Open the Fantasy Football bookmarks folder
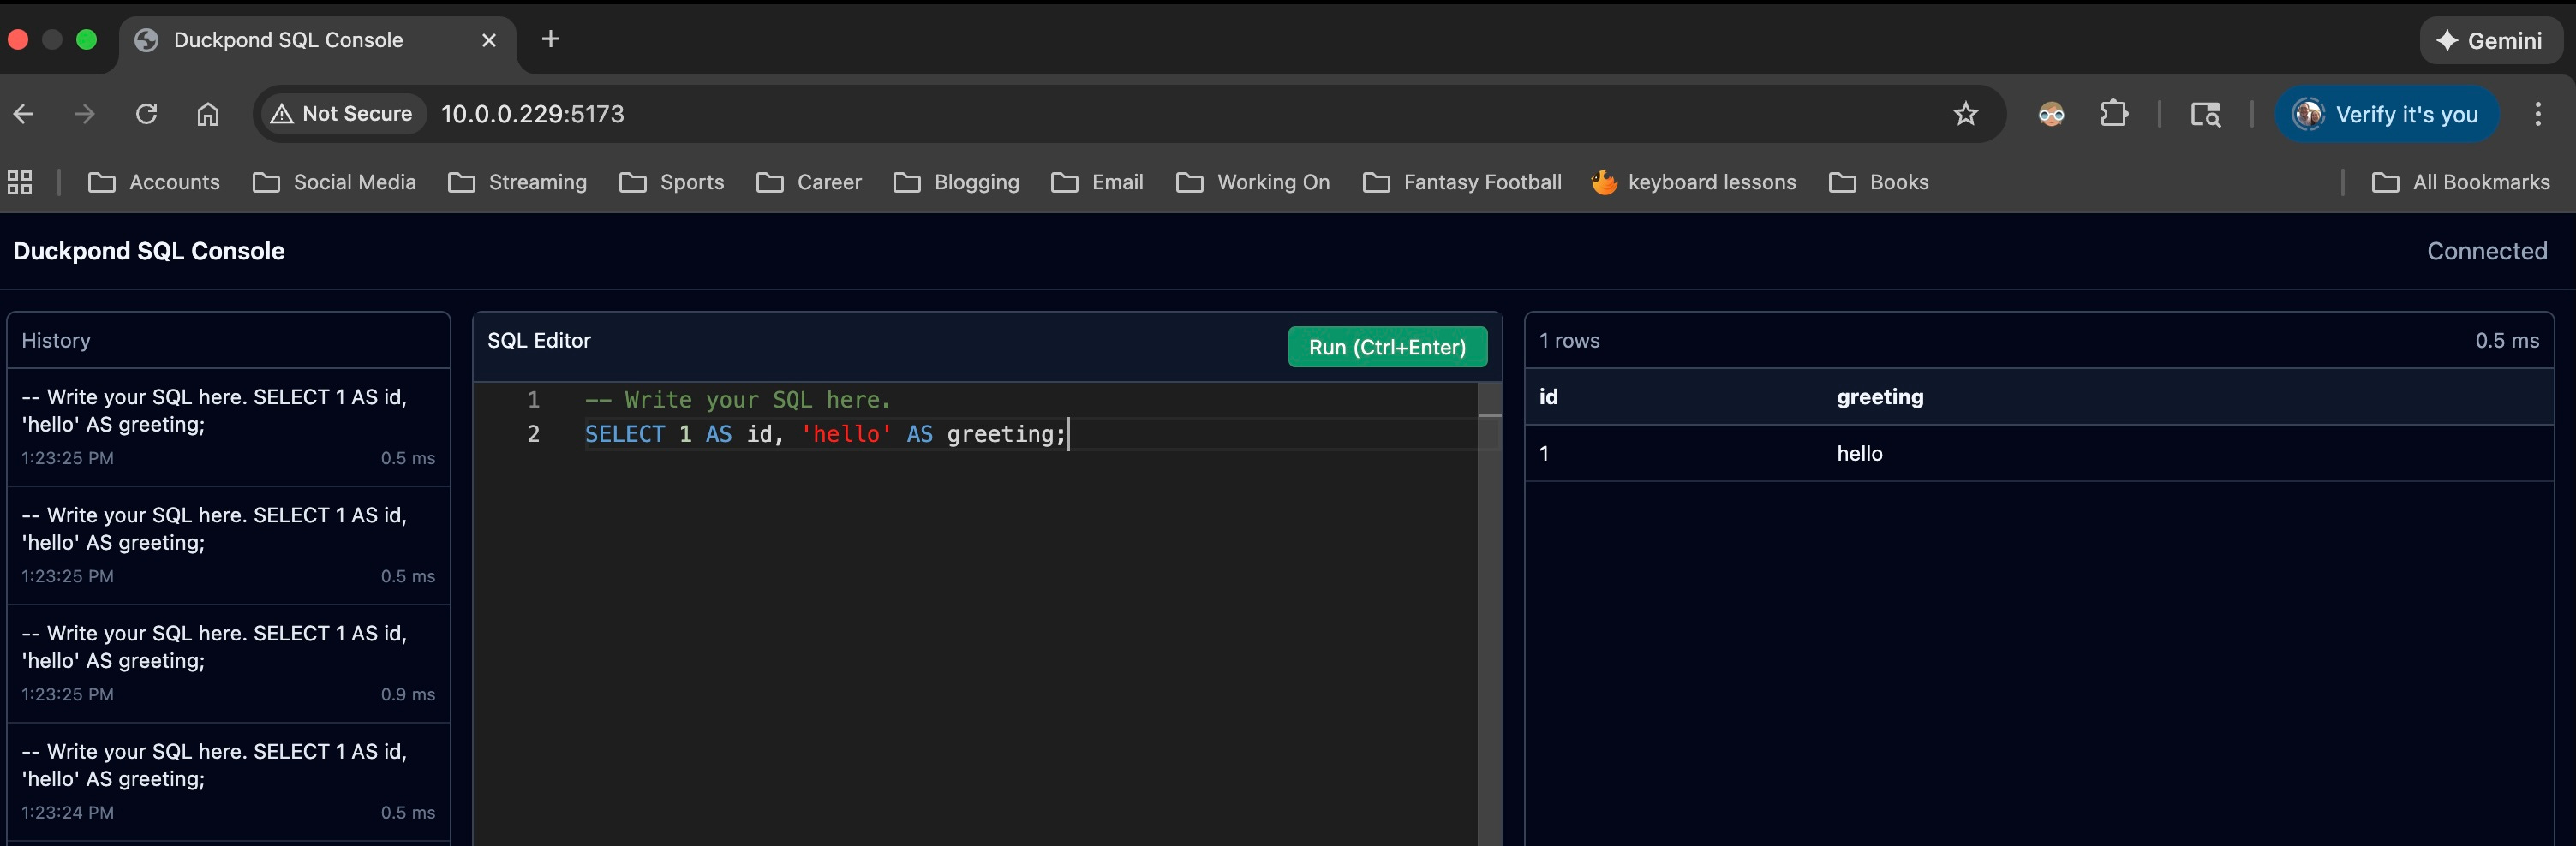2576x846 pixels. coord(1462,182)
